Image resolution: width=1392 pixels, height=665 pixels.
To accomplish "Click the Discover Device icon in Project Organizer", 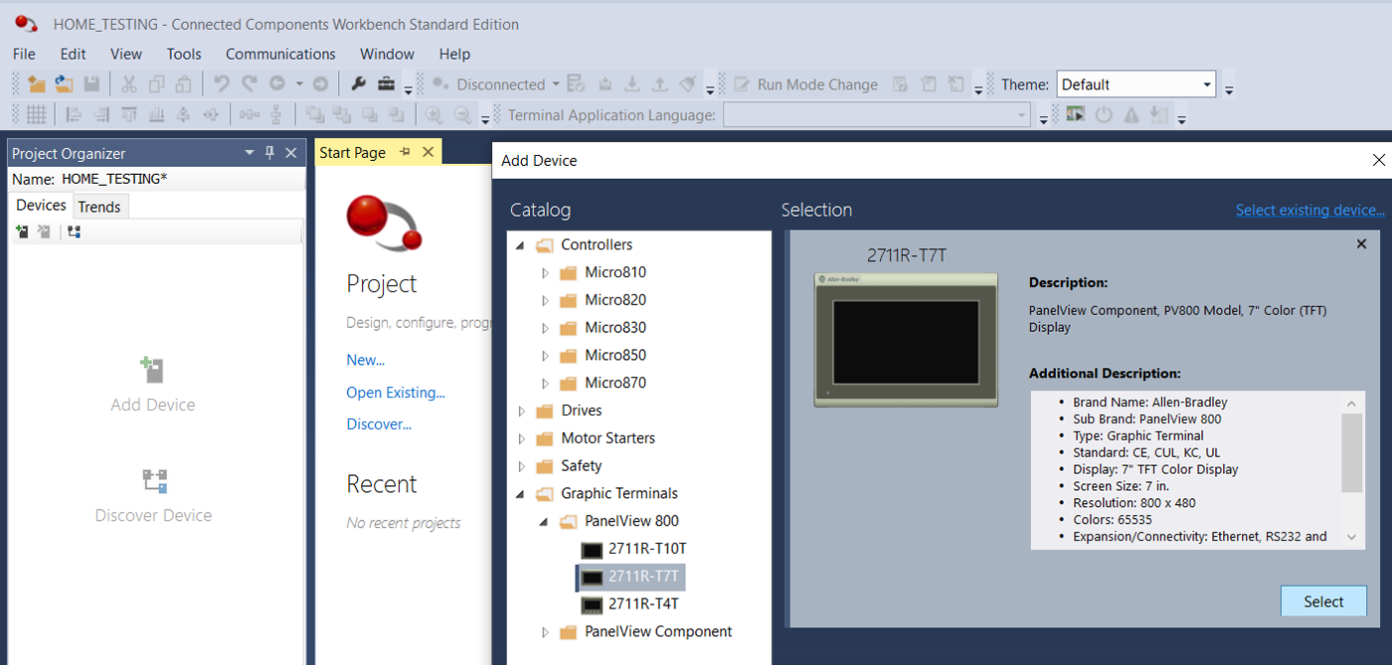I will pos(152,483).
